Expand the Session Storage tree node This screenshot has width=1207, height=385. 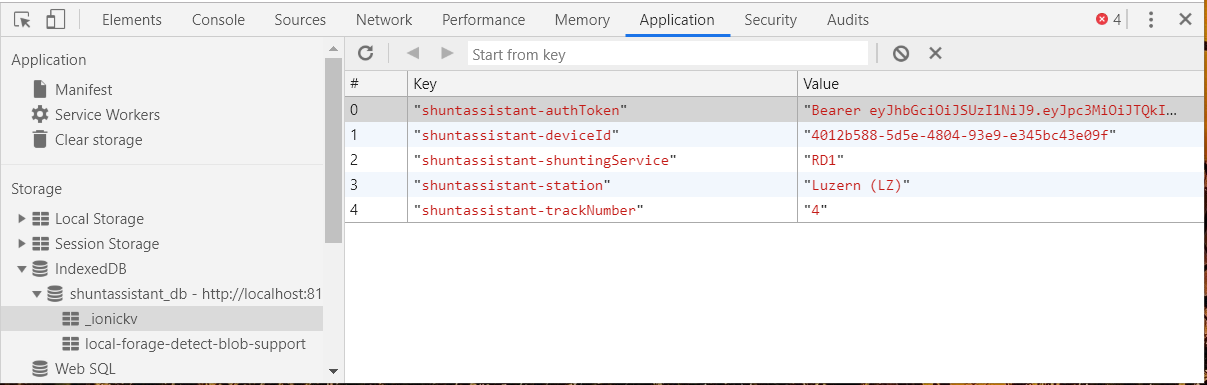coord(22,244)
